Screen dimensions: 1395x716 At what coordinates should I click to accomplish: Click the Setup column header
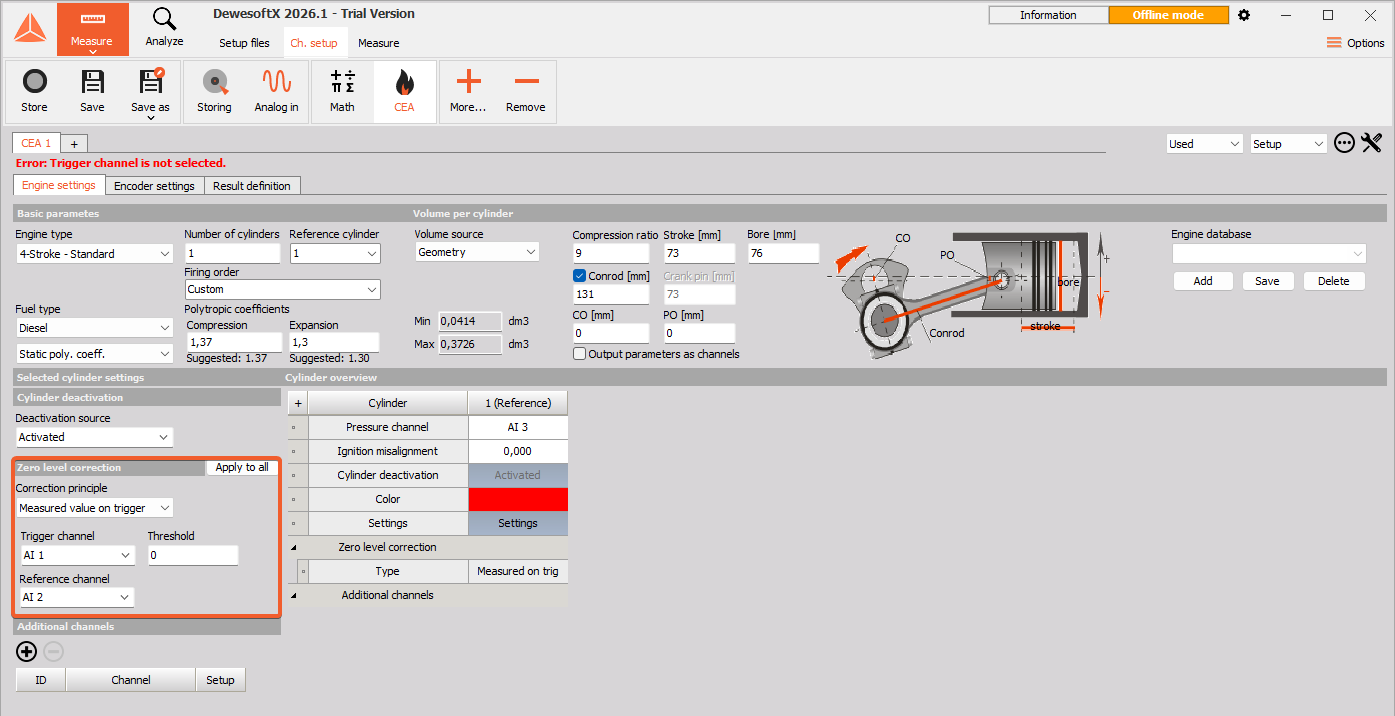pos(220,680)
